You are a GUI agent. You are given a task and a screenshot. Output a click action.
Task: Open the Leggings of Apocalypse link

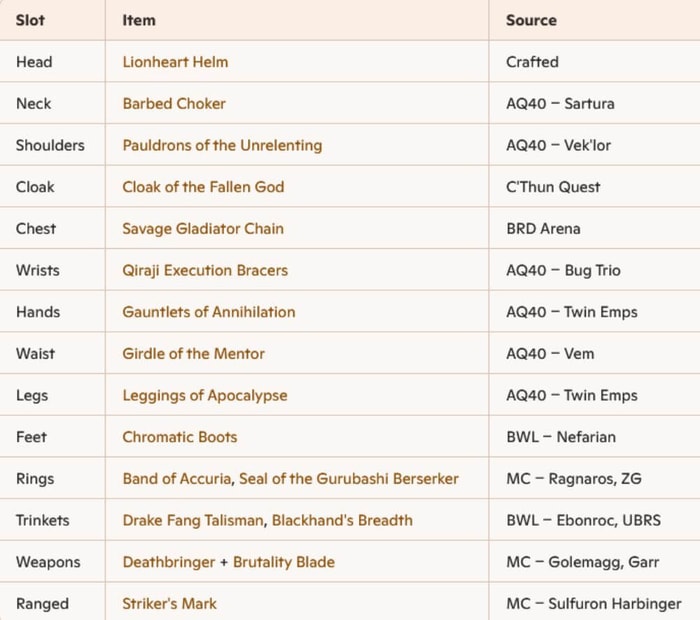click(205, 396)
